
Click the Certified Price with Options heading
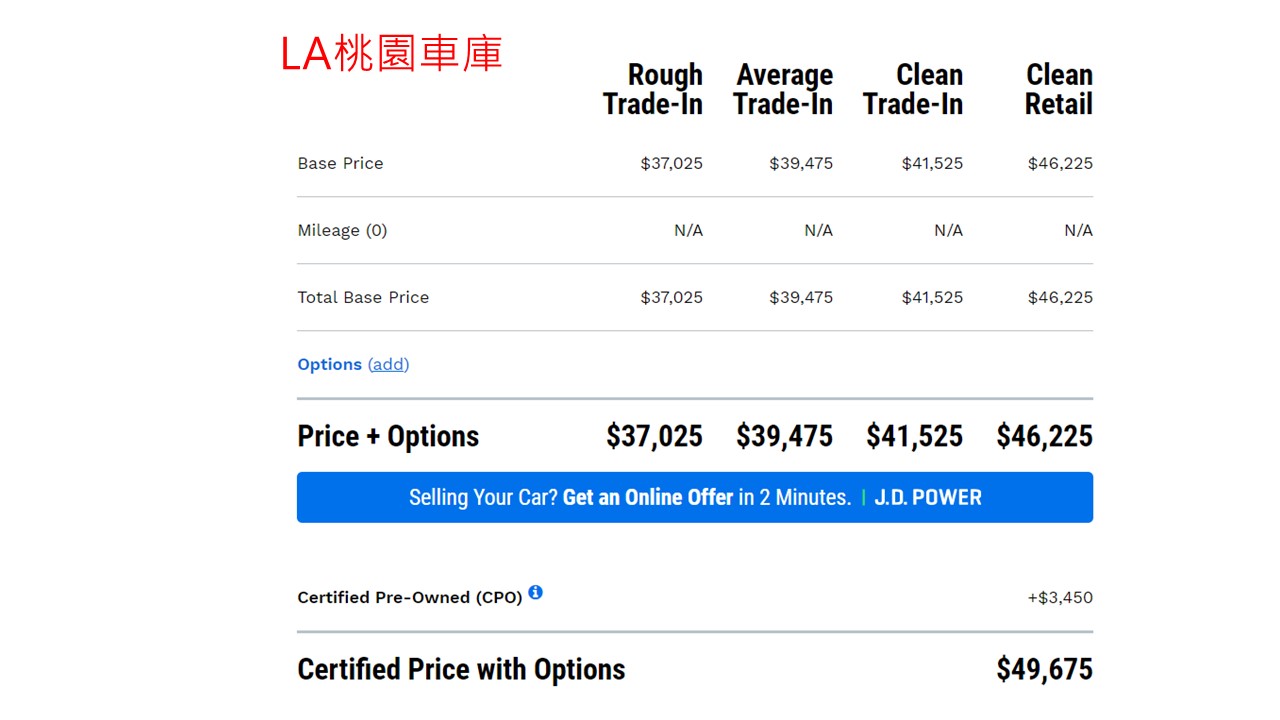click(x=461, y=669)
